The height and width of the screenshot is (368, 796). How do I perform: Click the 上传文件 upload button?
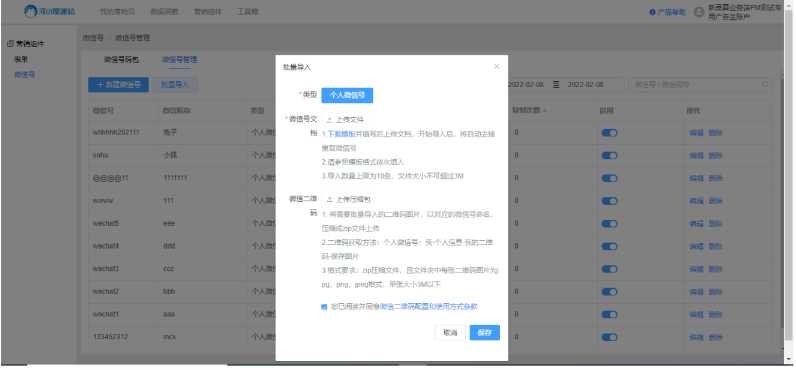pyautogui.click(x=347, y=120)
